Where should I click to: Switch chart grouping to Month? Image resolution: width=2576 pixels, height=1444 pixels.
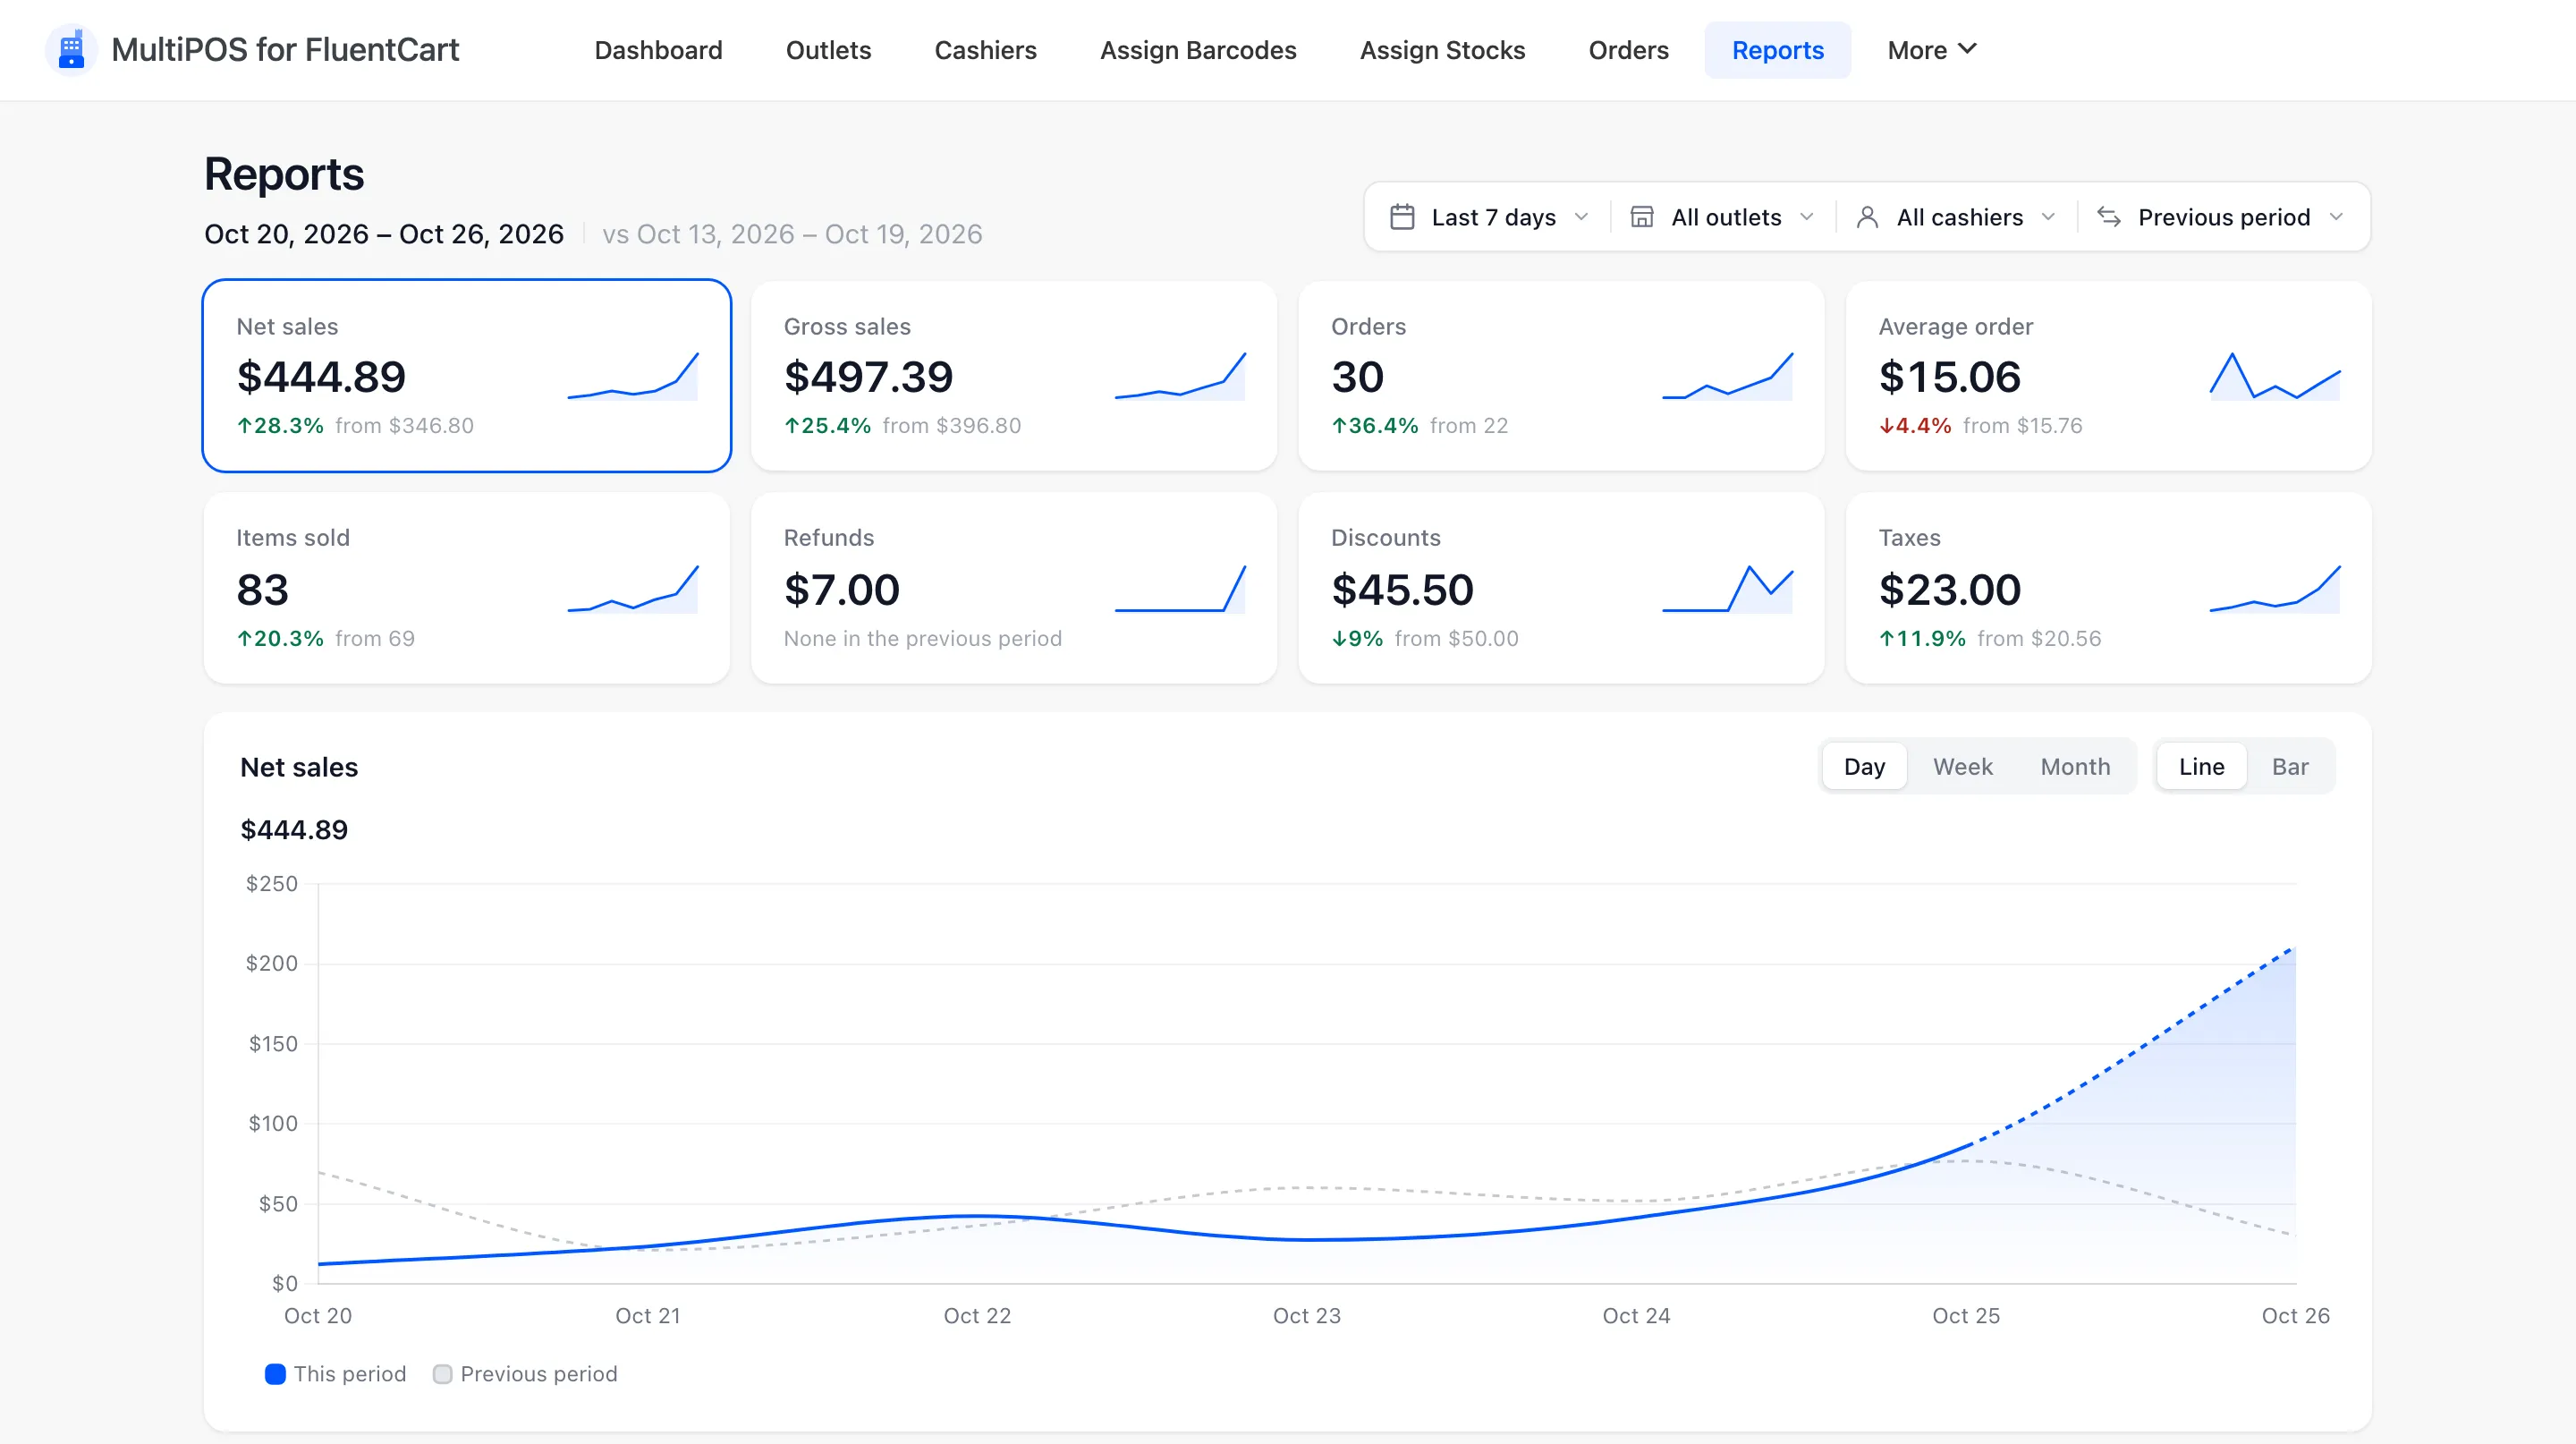pyautogui.click(x=2075, y=767)
